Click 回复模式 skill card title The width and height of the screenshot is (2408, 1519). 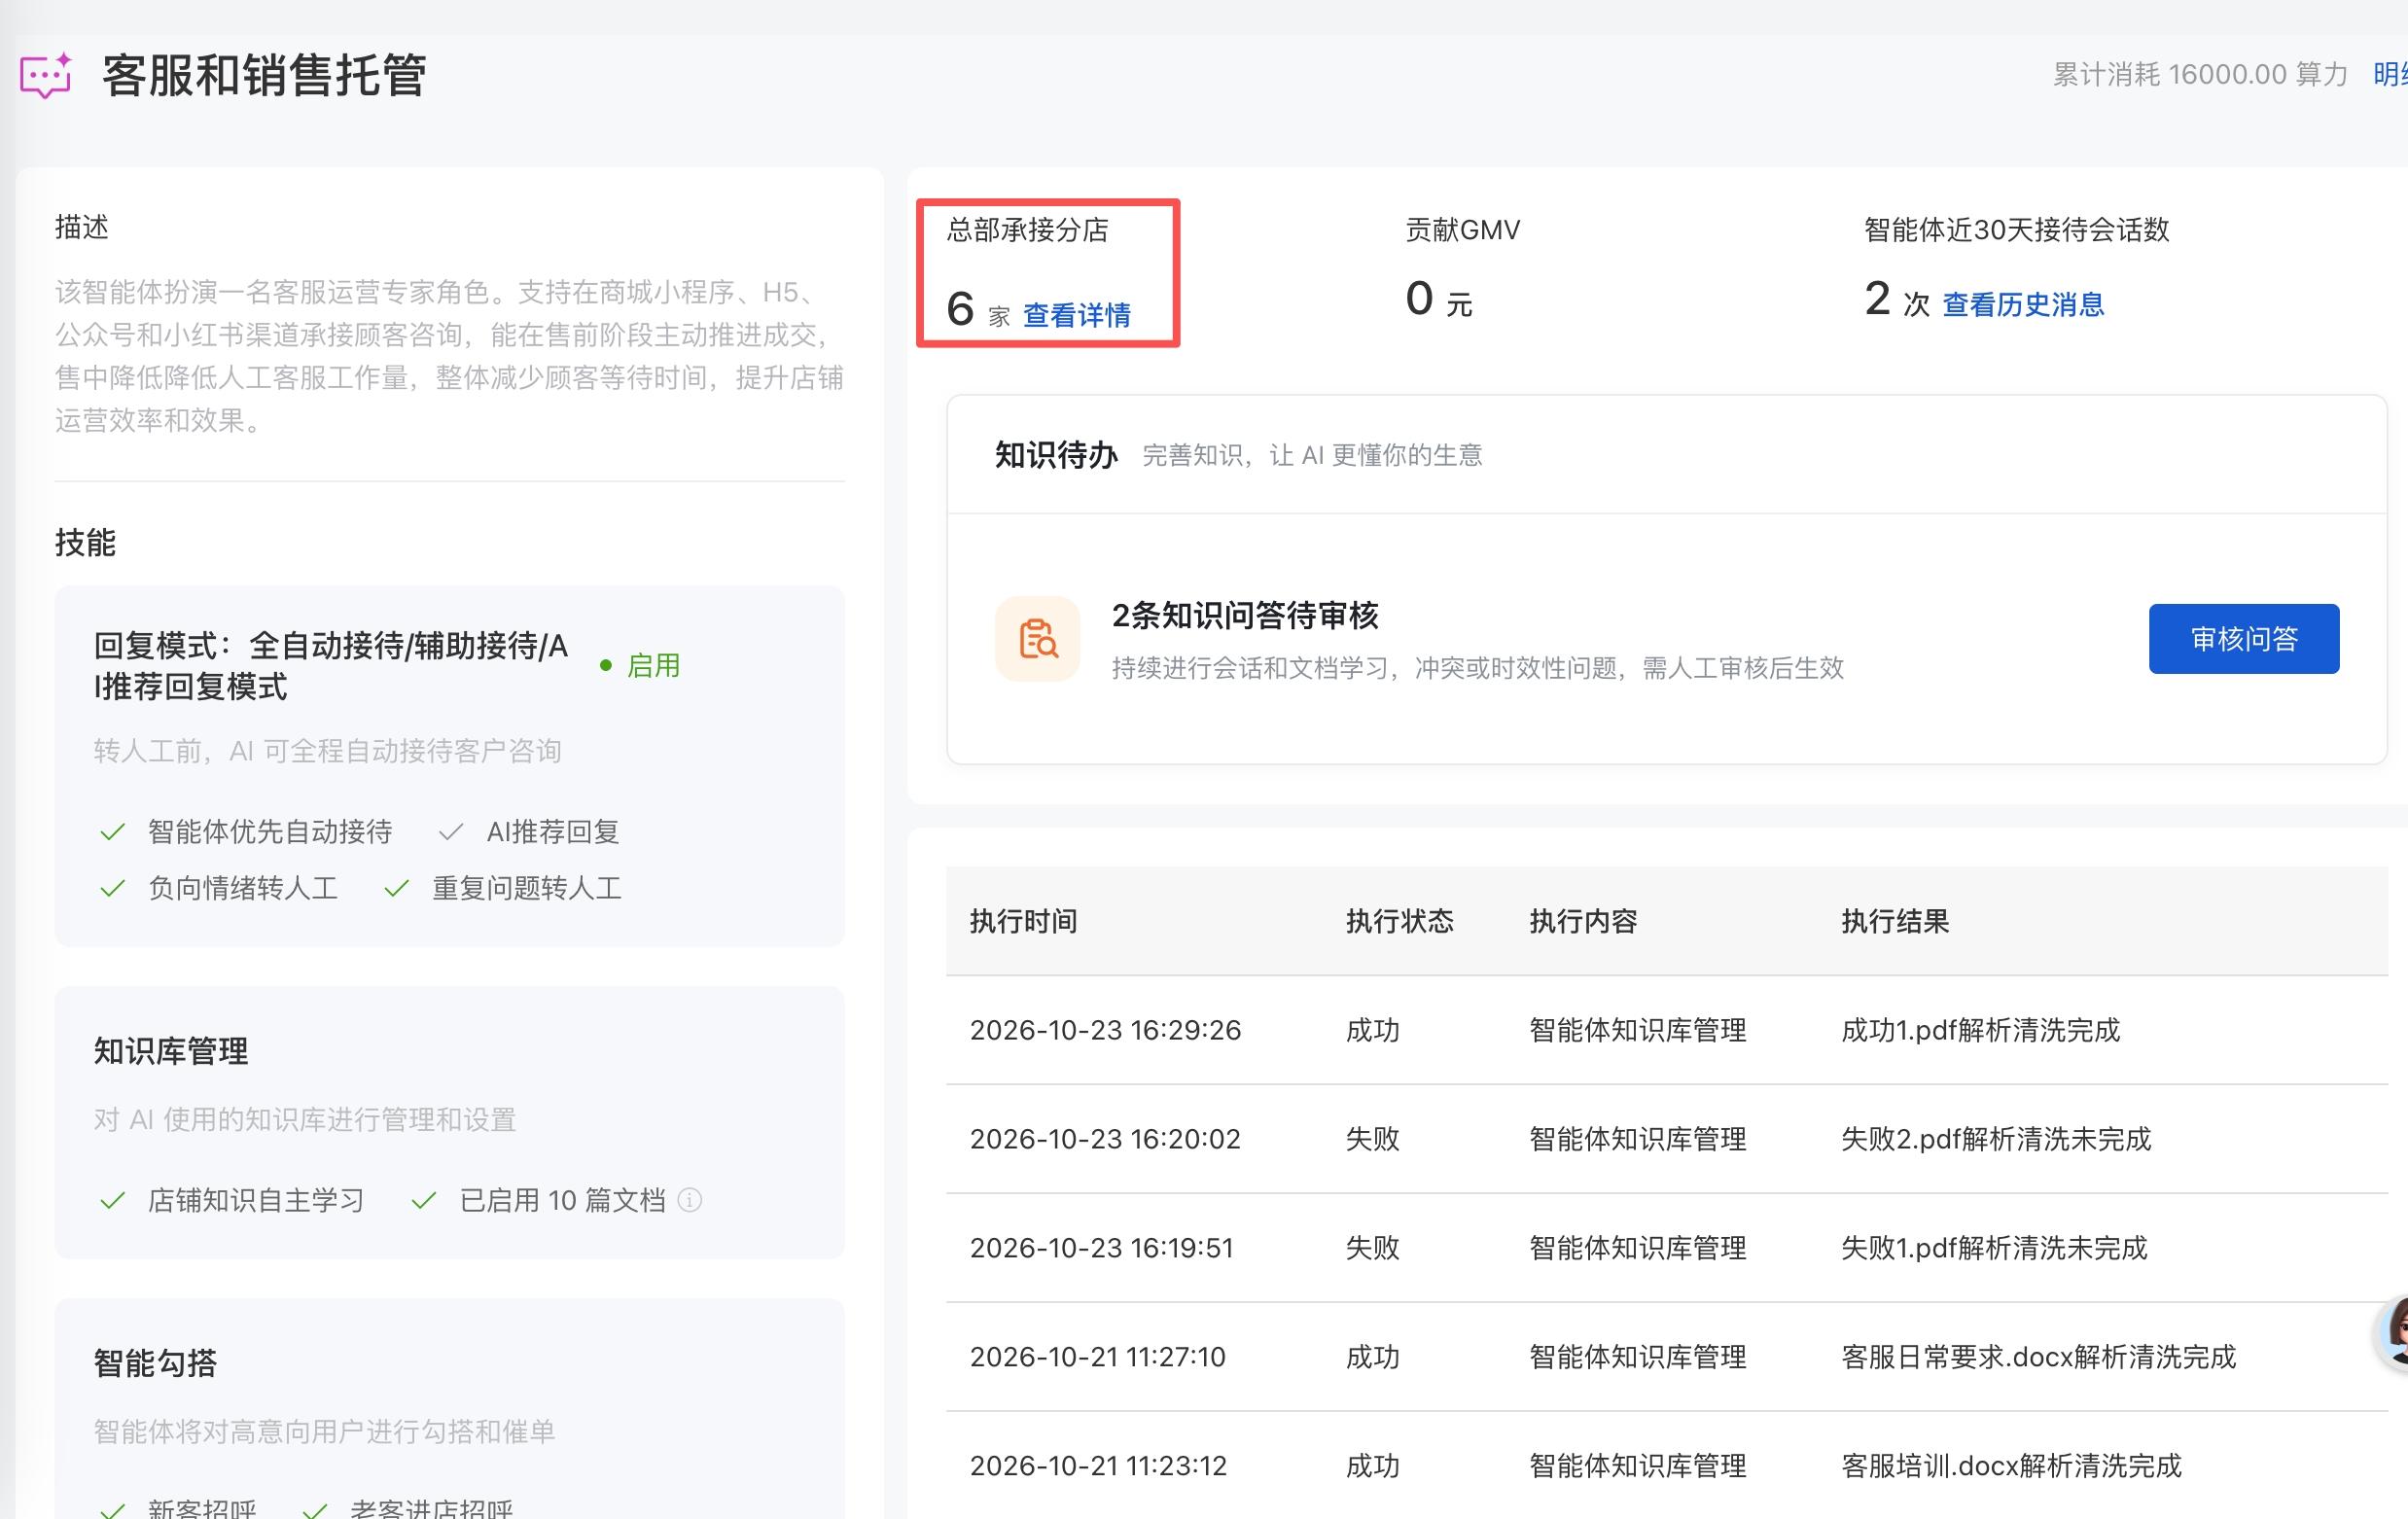331,666
